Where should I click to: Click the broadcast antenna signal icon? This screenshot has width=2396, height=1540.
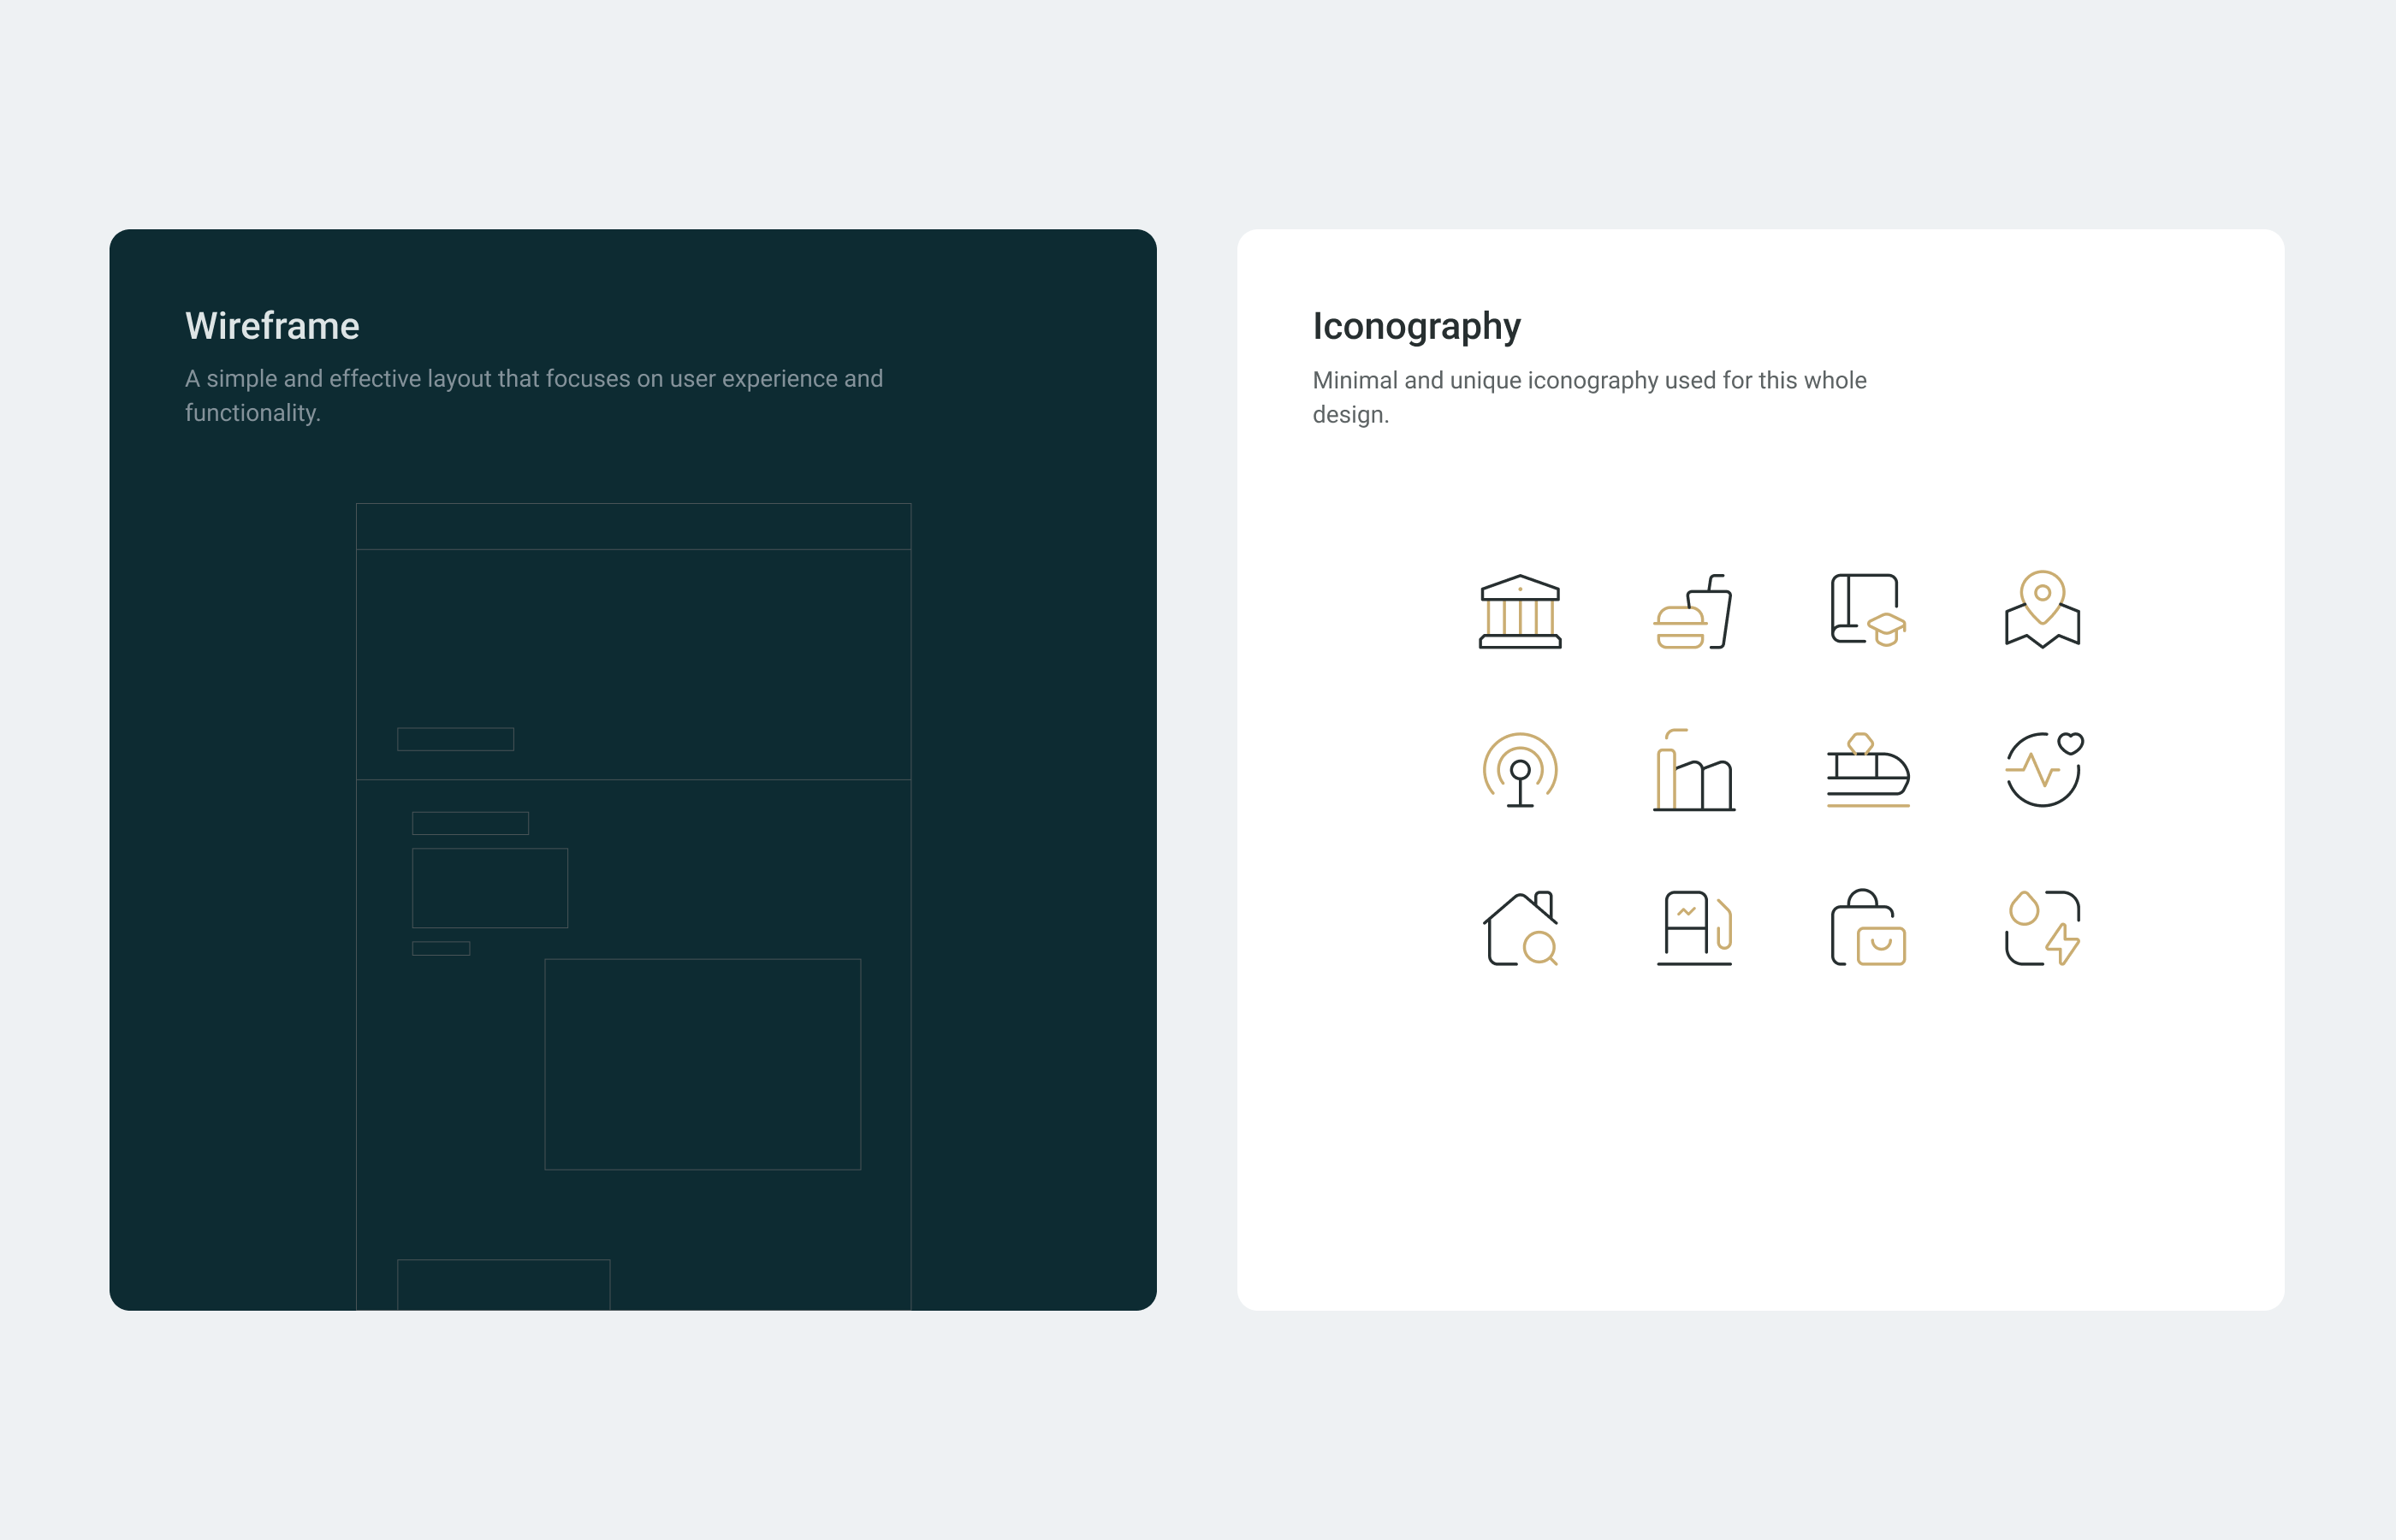1520,770
